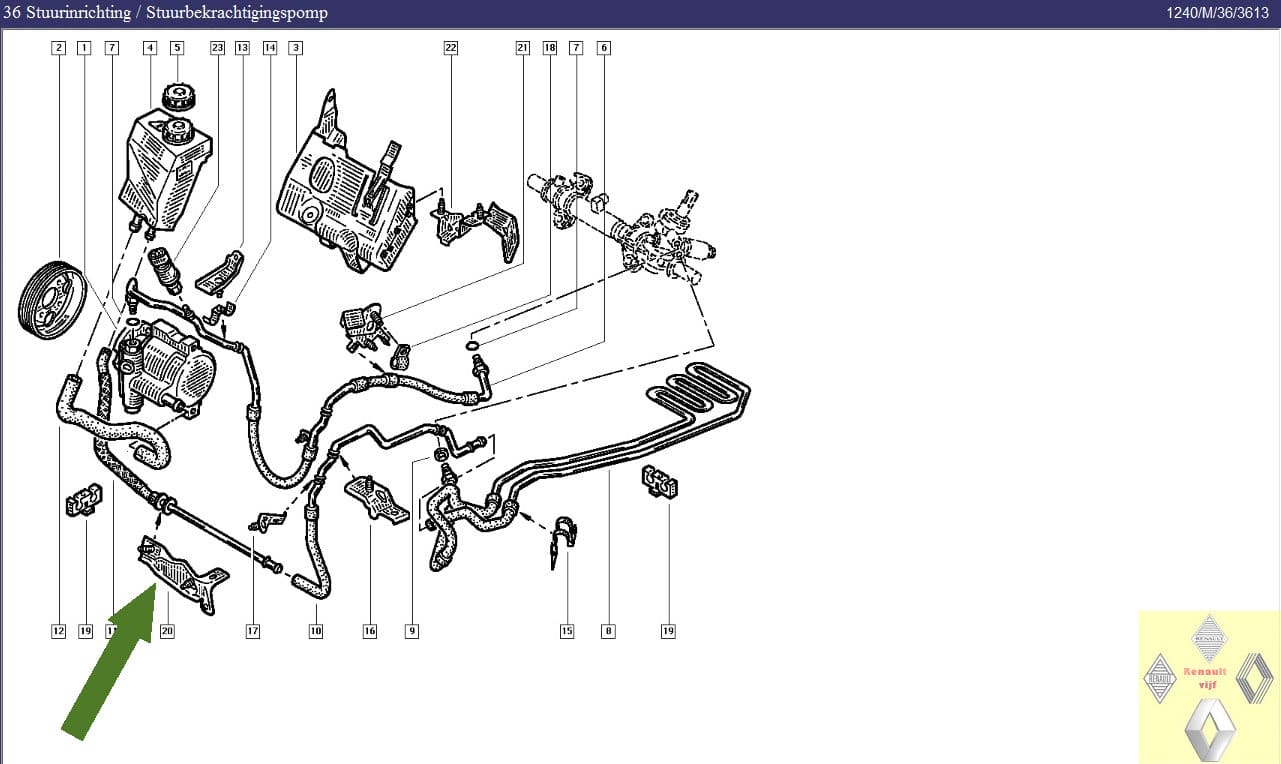Click the vintage Renault logo above 'Renault vijf'
The image size is (1281, 764).
1210,638
